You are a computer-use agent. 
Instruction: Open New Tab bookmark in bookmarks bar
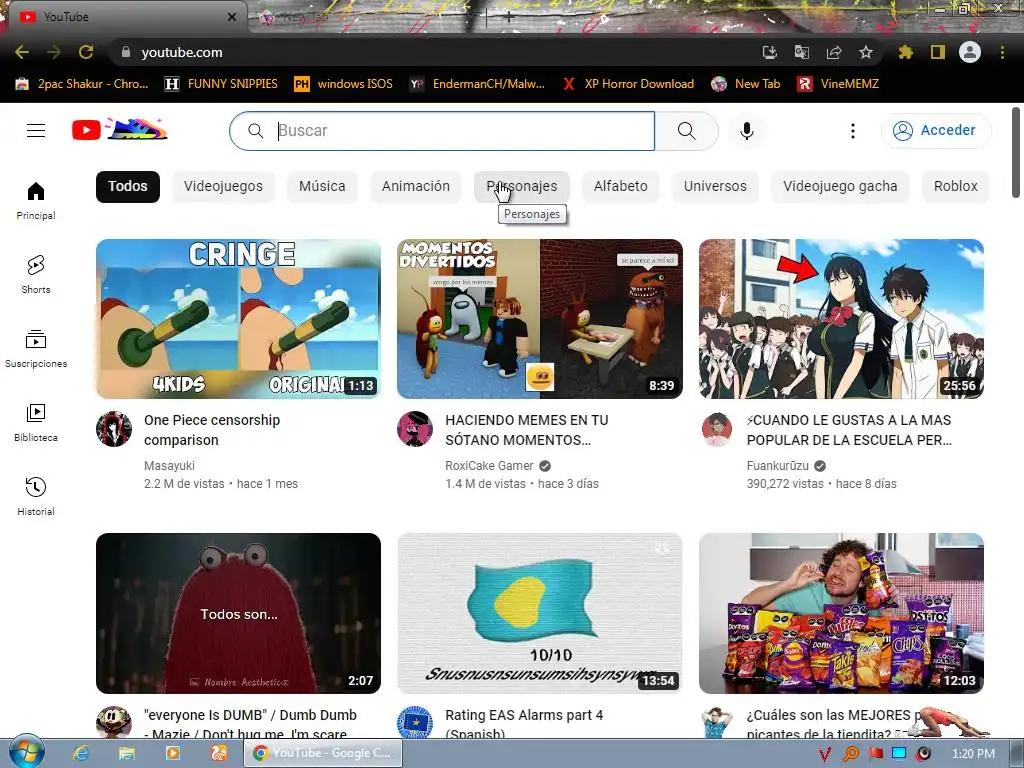coord(746,84)
